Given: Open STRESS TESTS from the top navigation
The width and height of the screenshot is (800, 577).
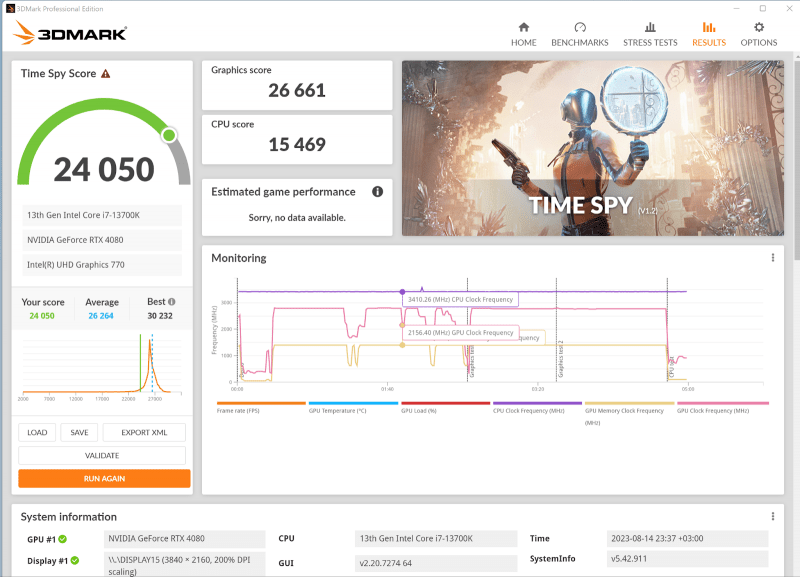Looking at the screenshot, I should pyautogui.click(x=650, y=34).
